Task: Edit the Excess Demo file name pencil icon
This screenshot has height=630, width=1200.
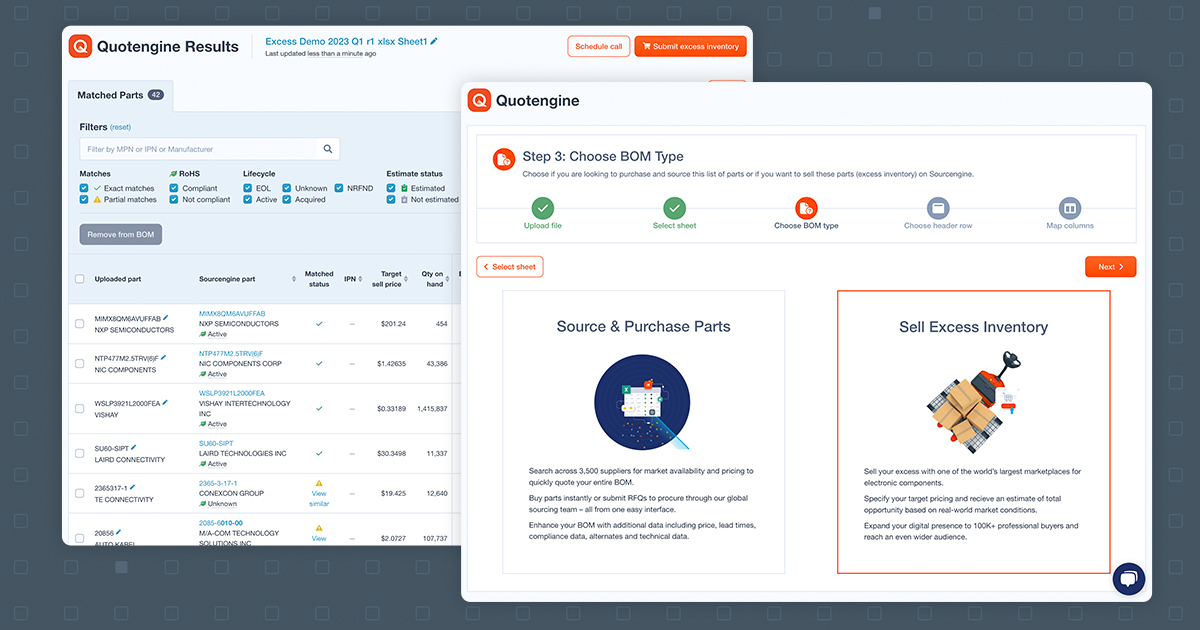Action: 434,41
